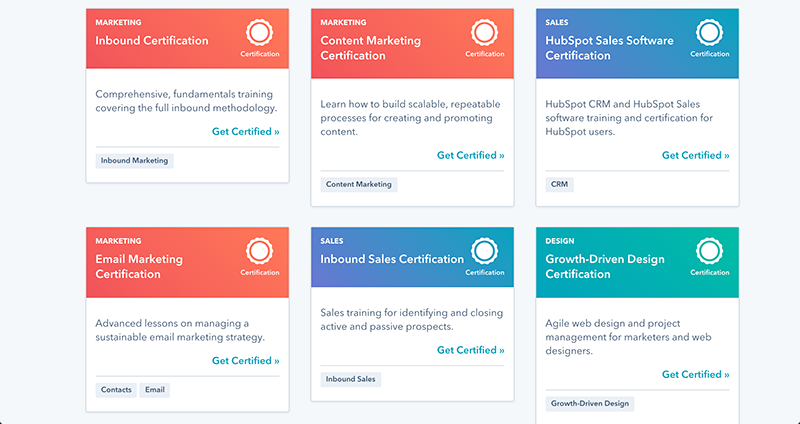Open Get Certified link for Content Marketing

click(471, 155)
